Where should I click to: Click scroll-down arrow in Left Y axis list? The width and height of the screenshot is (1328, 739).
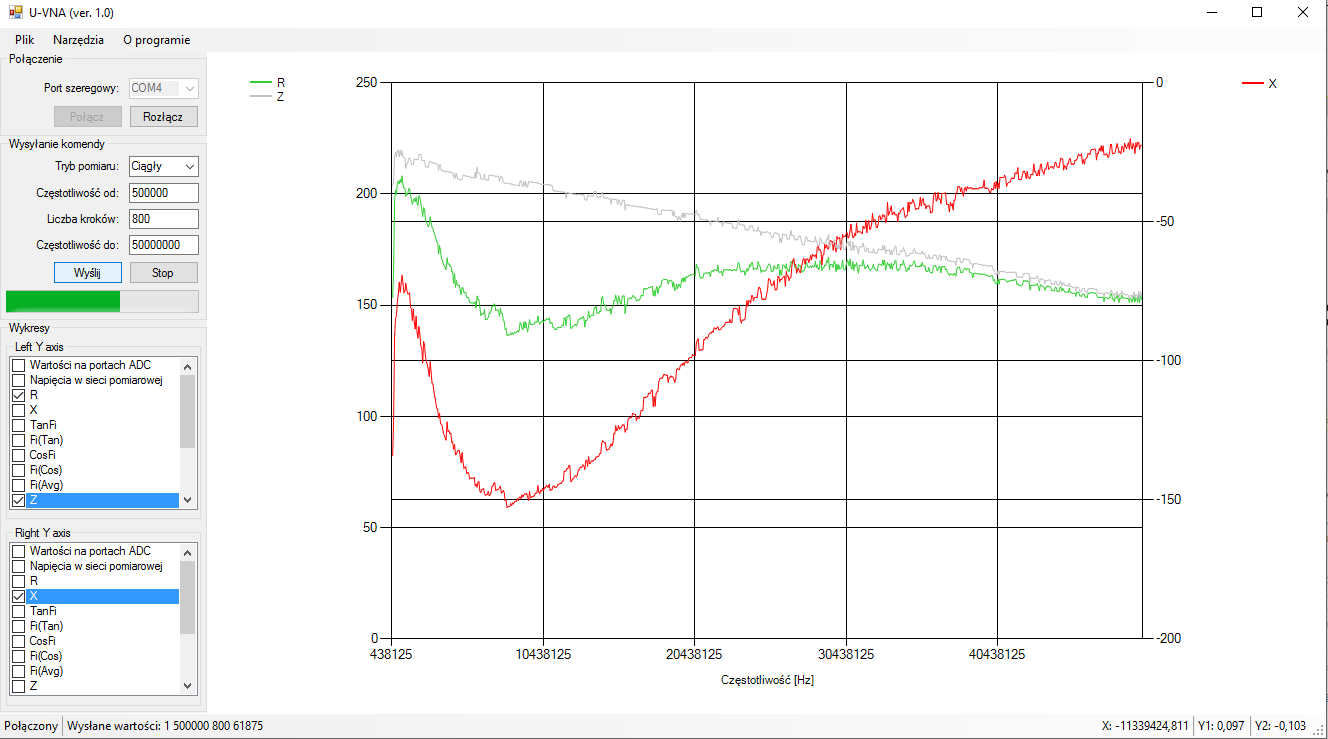[187, 500]
